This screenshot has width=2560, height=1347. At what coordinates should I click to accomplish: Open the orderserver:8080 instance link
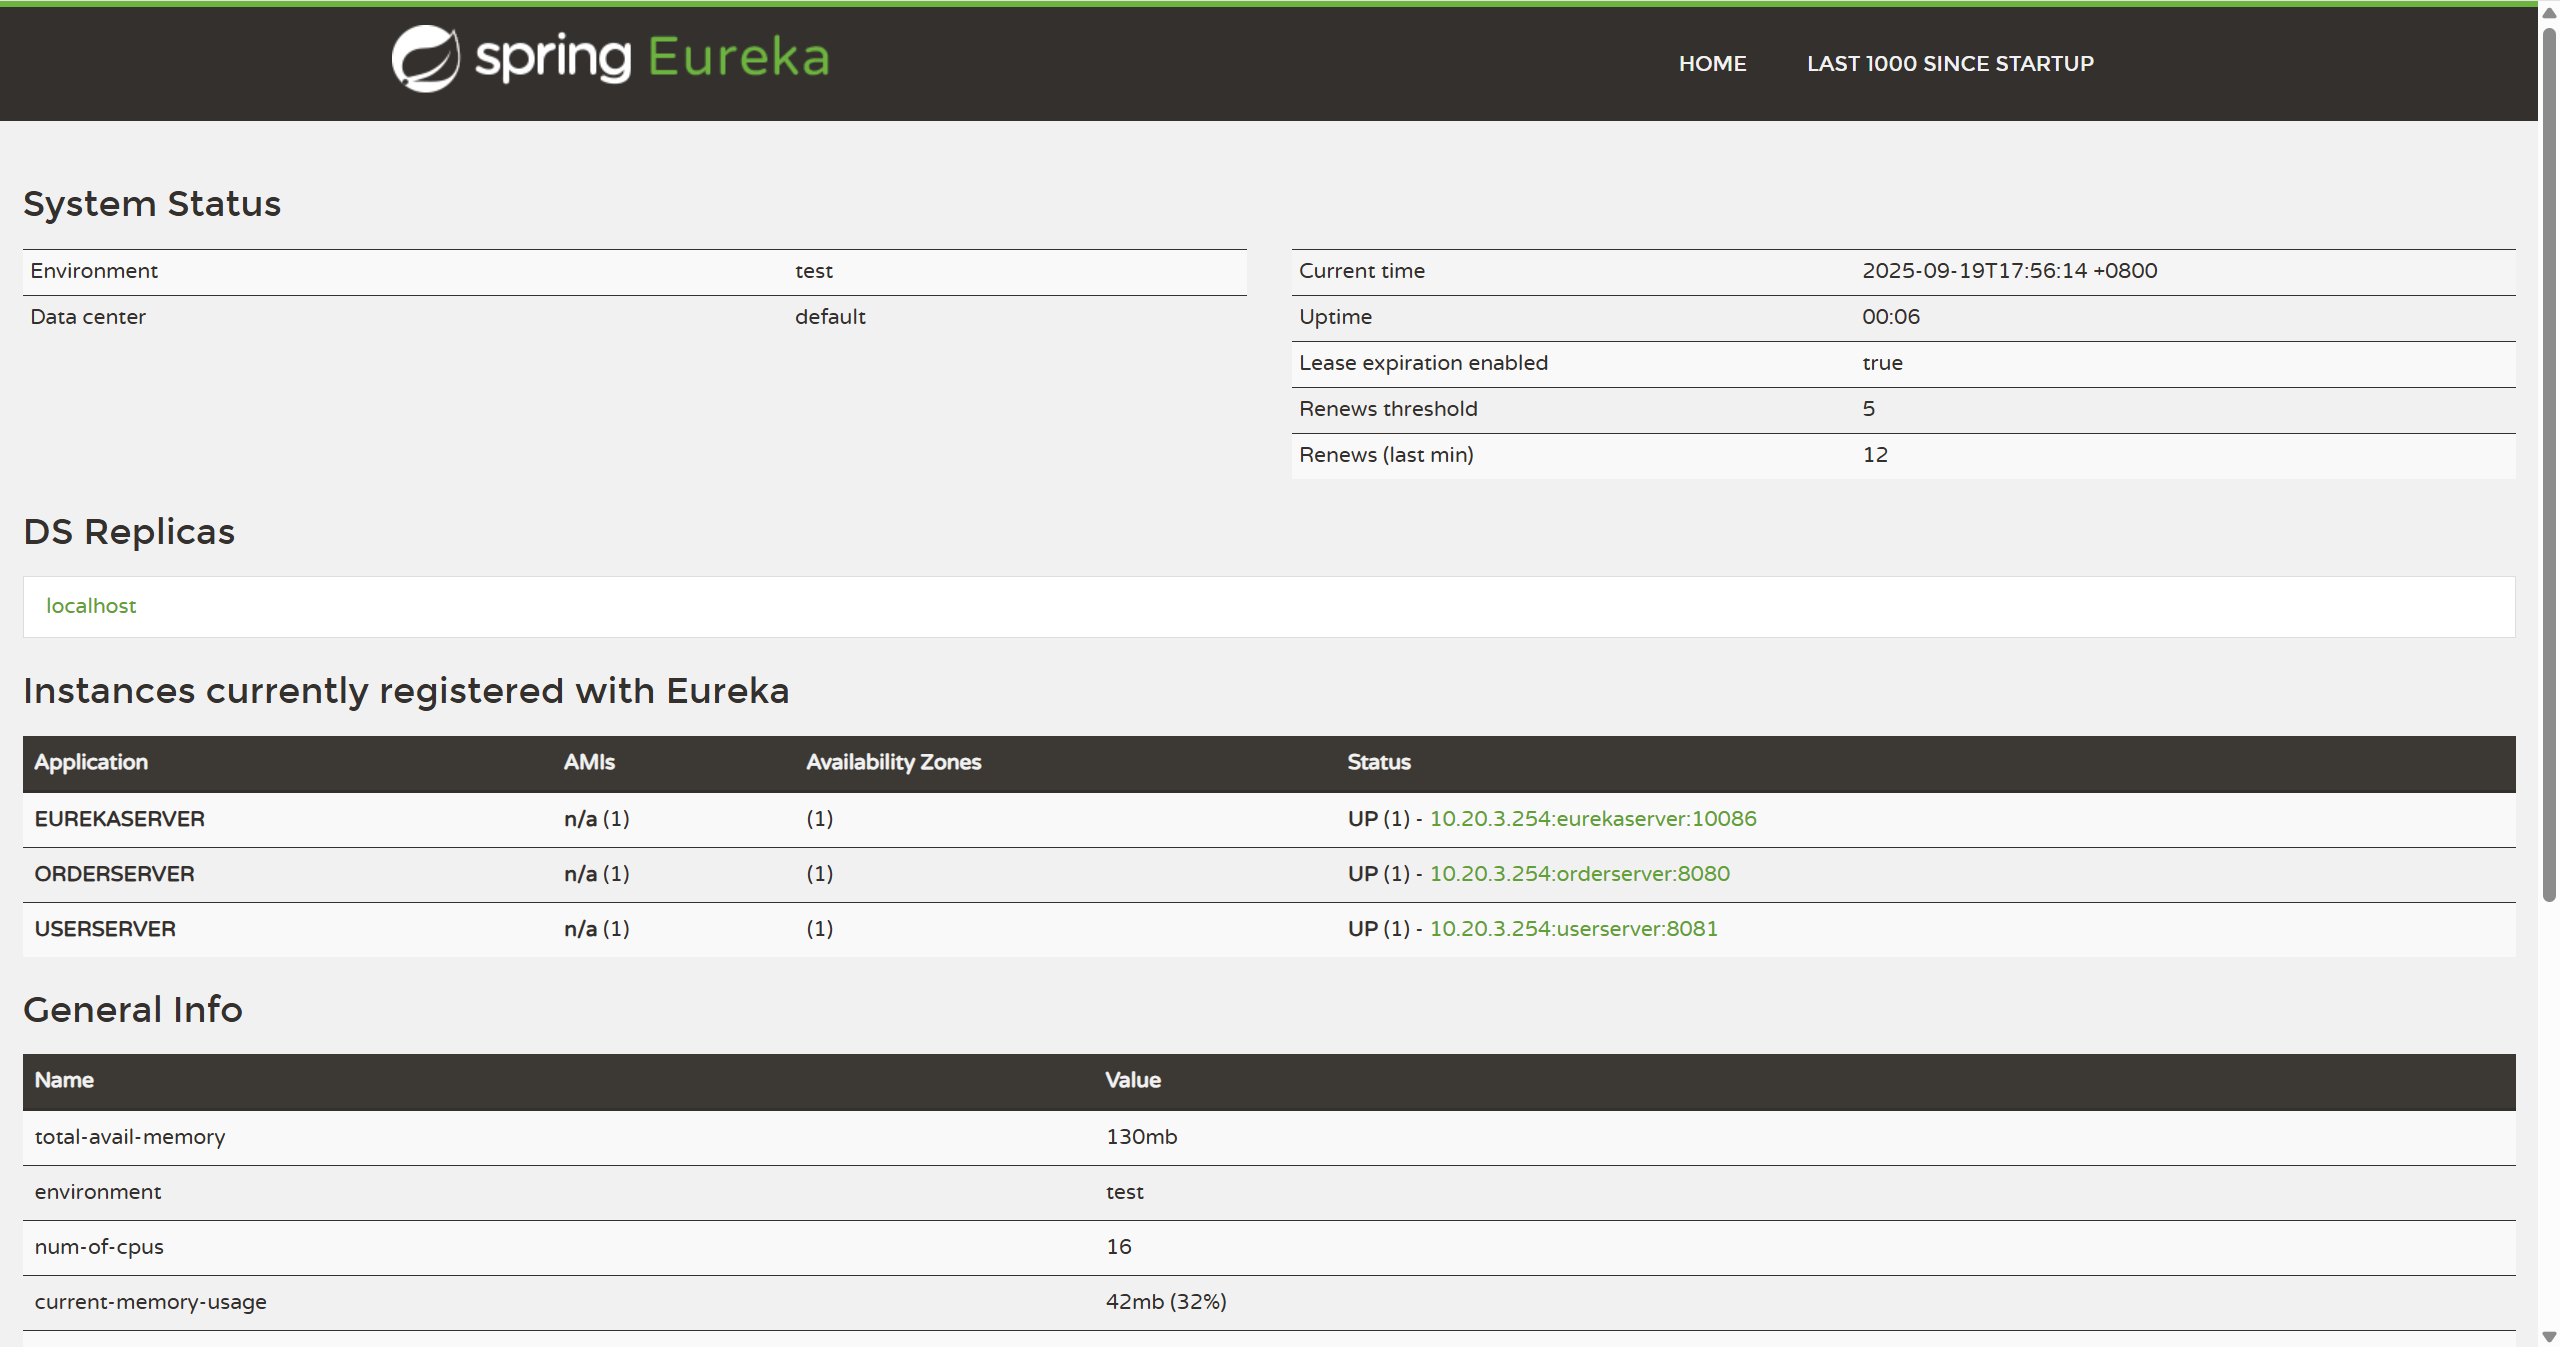[x=1579, y=874]
